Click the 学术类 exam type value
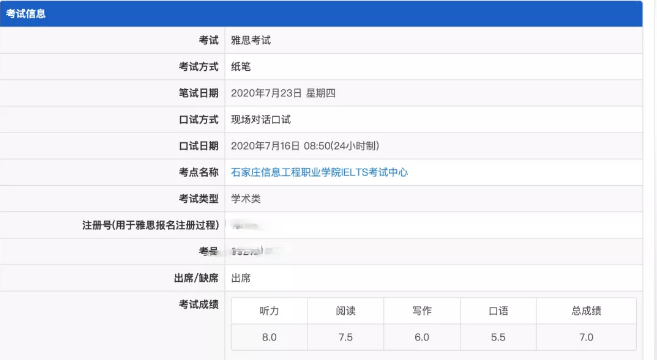Screen dimensions: 657x364 pyautogui.click(x=246, y=199)
